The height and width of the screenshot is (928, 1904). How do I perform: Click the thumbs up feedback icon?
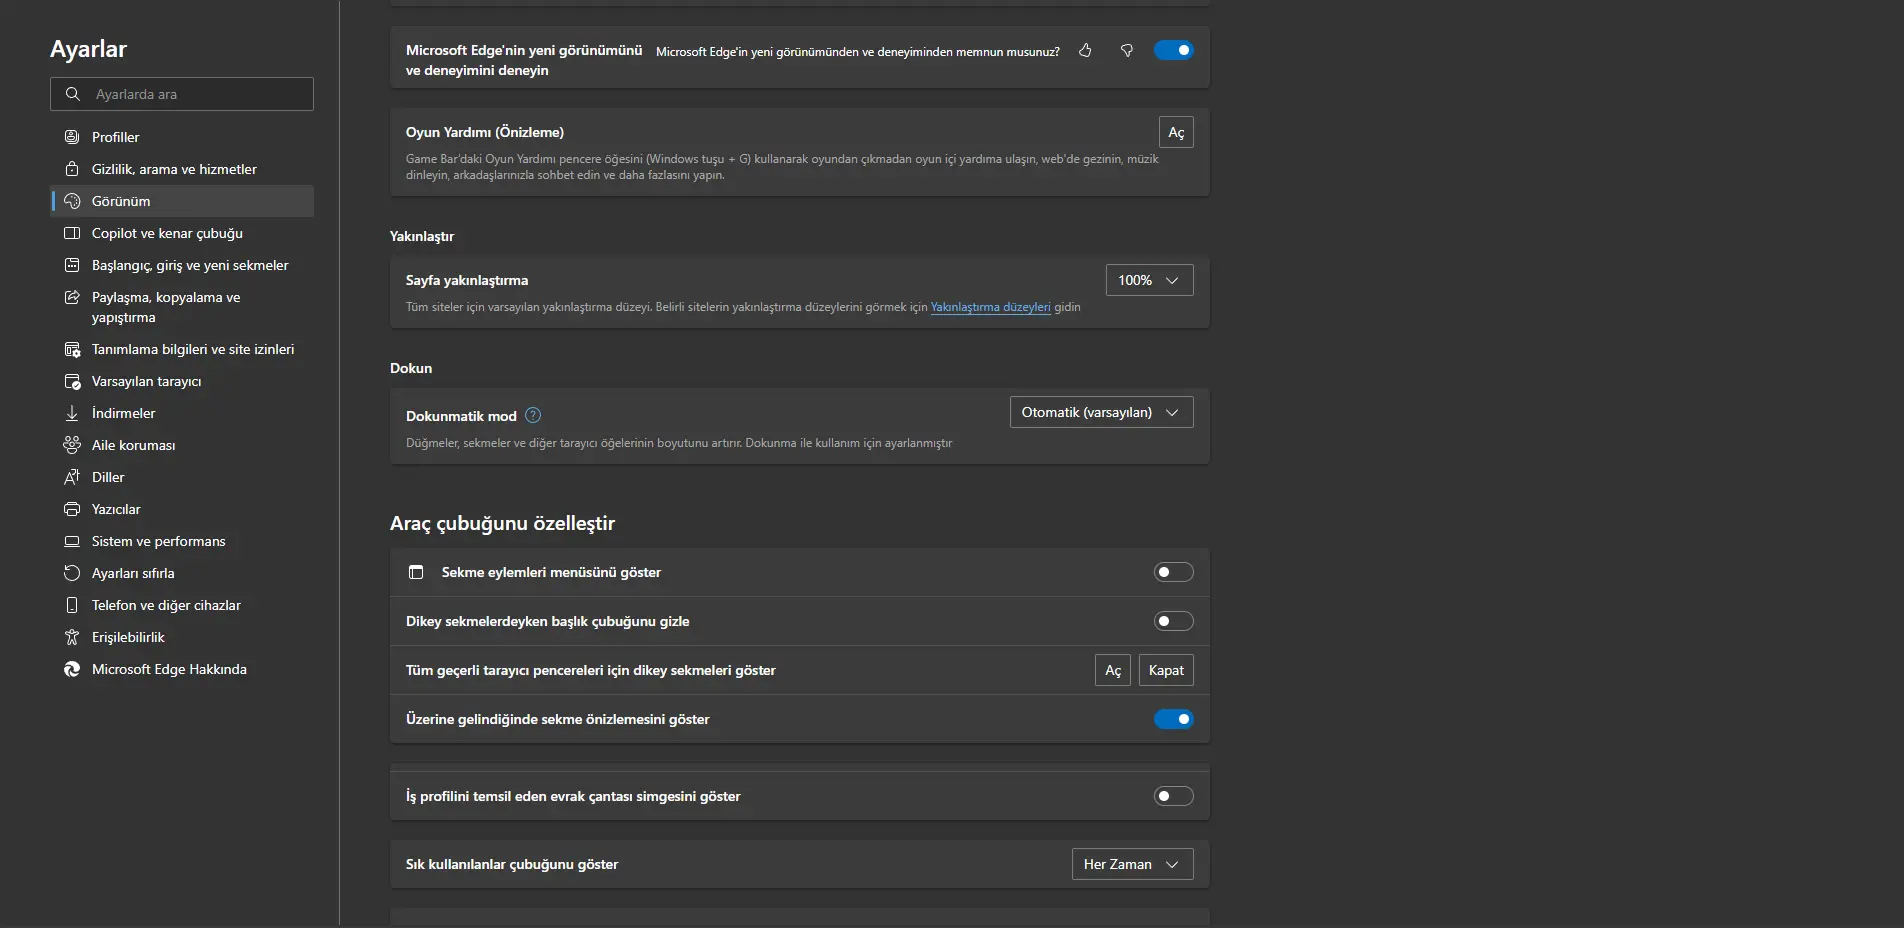point(1085,50)
